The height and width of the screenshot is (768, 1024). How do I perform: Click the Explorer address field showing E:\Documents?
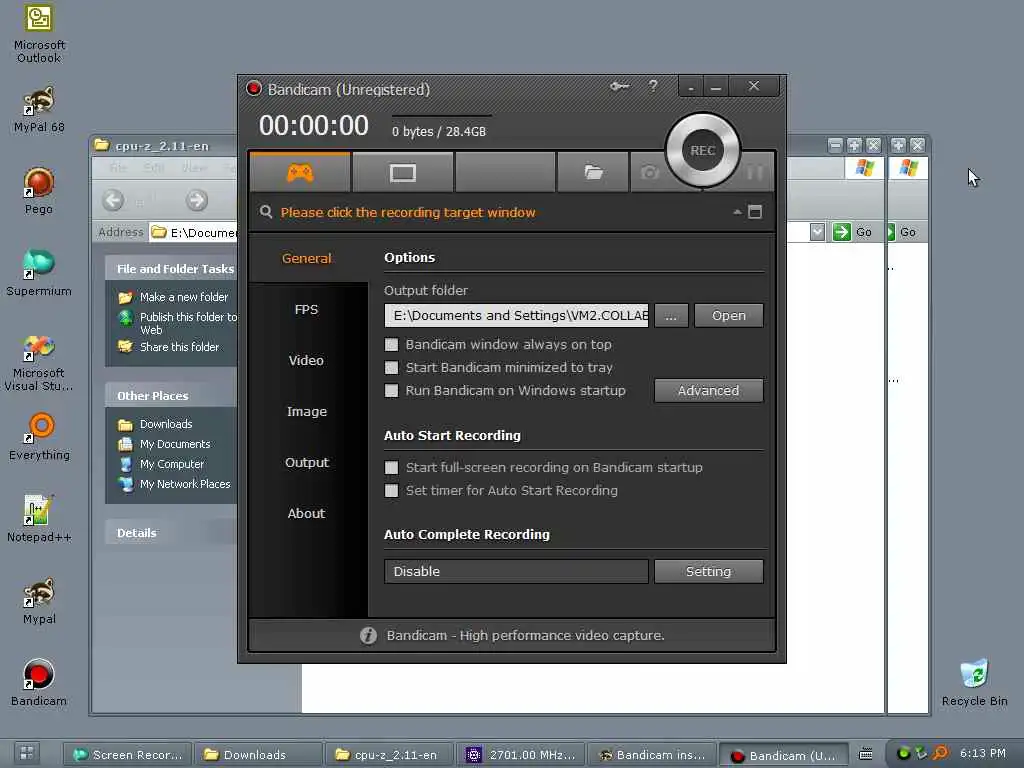click(195, 232)
